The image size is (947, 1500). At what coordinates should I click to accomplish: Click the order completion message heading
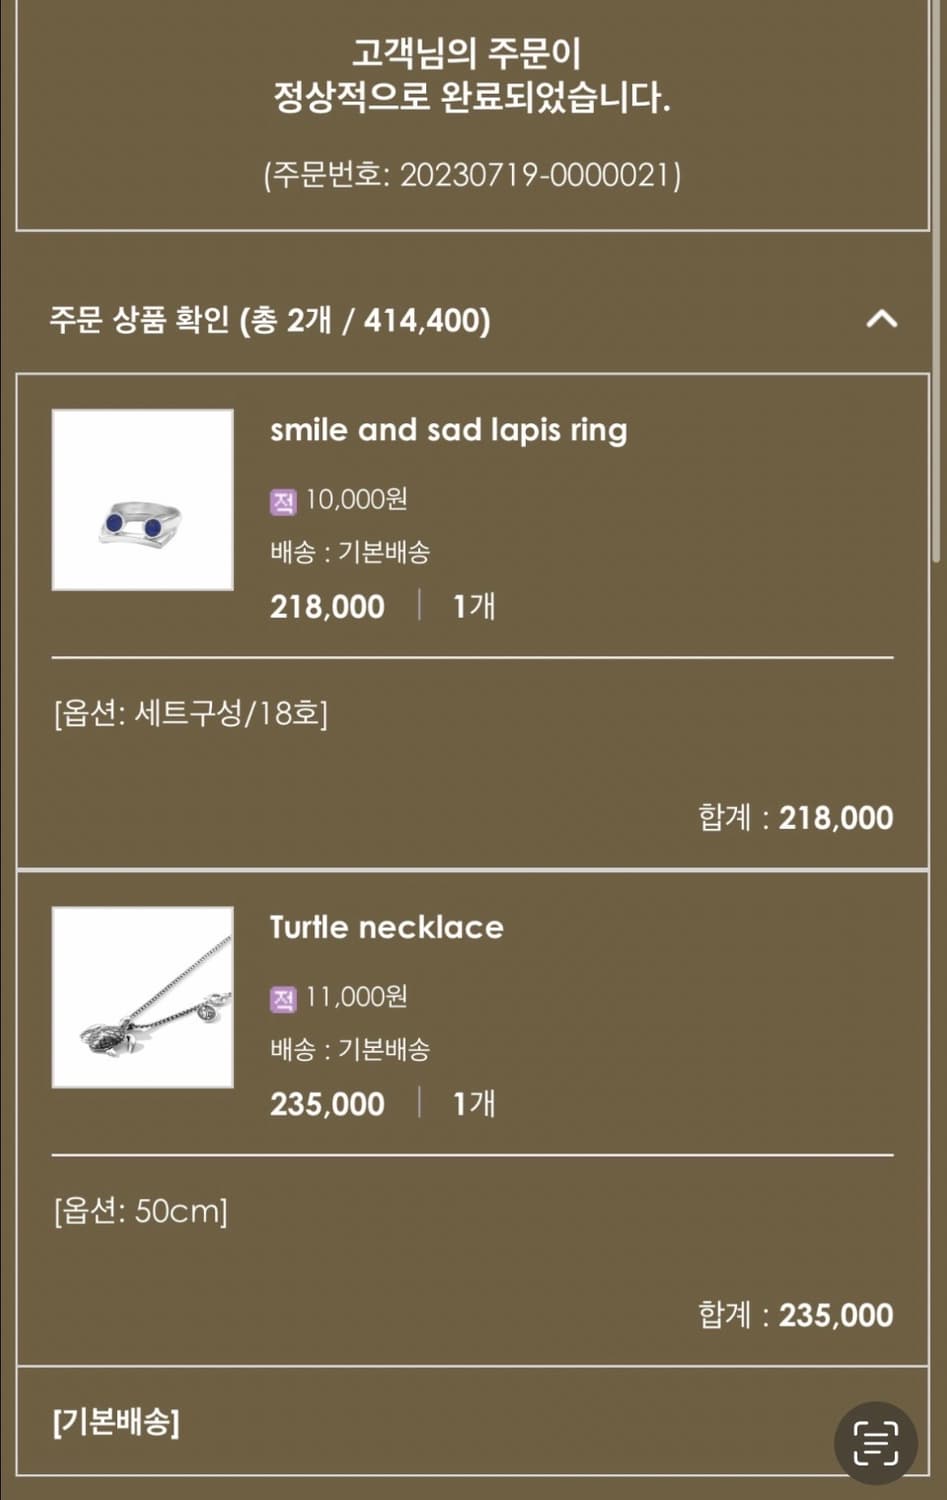click(x=472, y=75)
